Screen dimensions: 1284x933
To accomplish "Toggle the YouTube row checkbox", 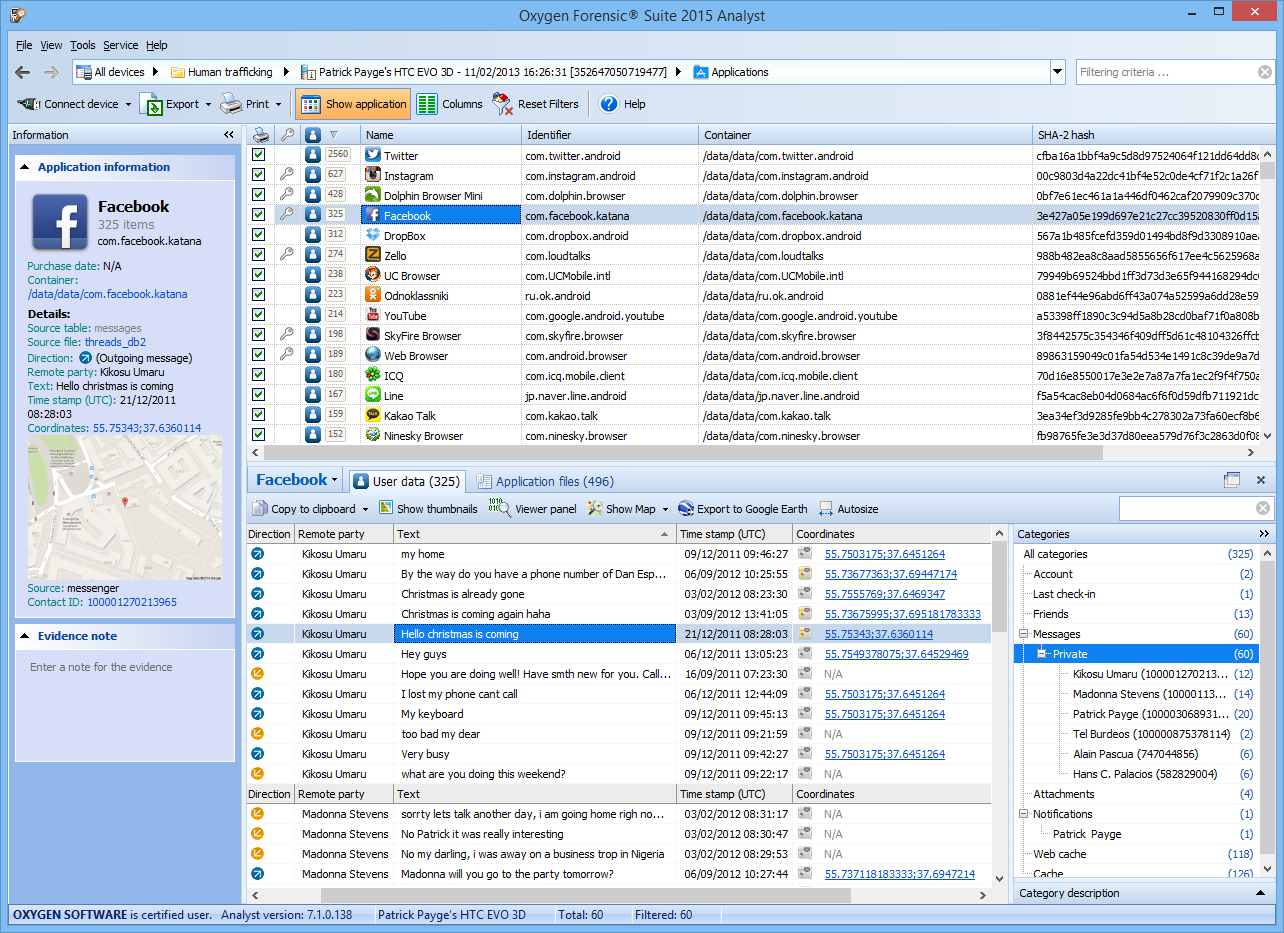I will (x=259, y=316).
